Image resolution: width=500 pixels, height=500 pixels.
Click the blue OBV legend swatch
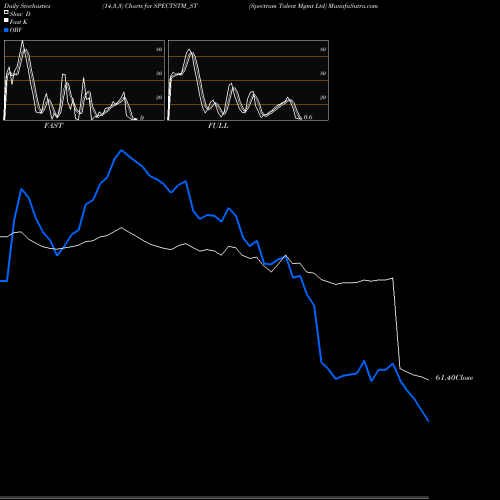pos(6,30)
